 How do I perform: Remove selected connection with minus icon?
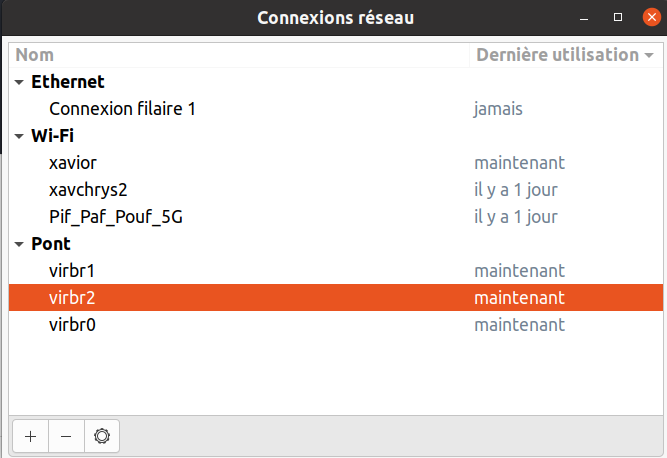pyautogui.click(x=66, y=436)
